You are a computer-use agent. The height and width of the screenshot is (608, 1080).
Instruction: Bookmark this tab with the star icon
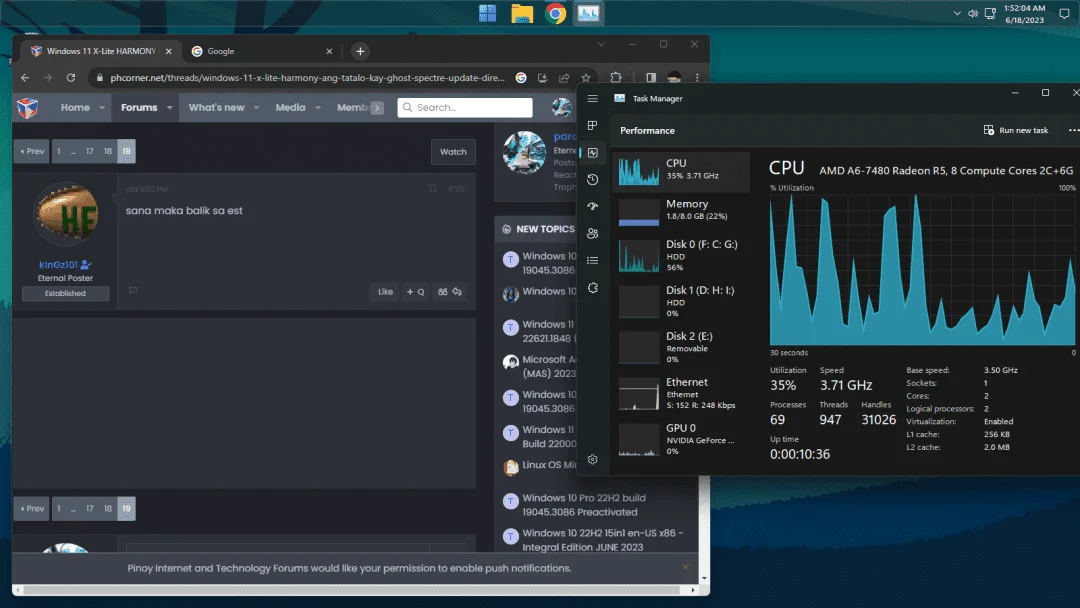pyautogui.click(x=585, y=78)
